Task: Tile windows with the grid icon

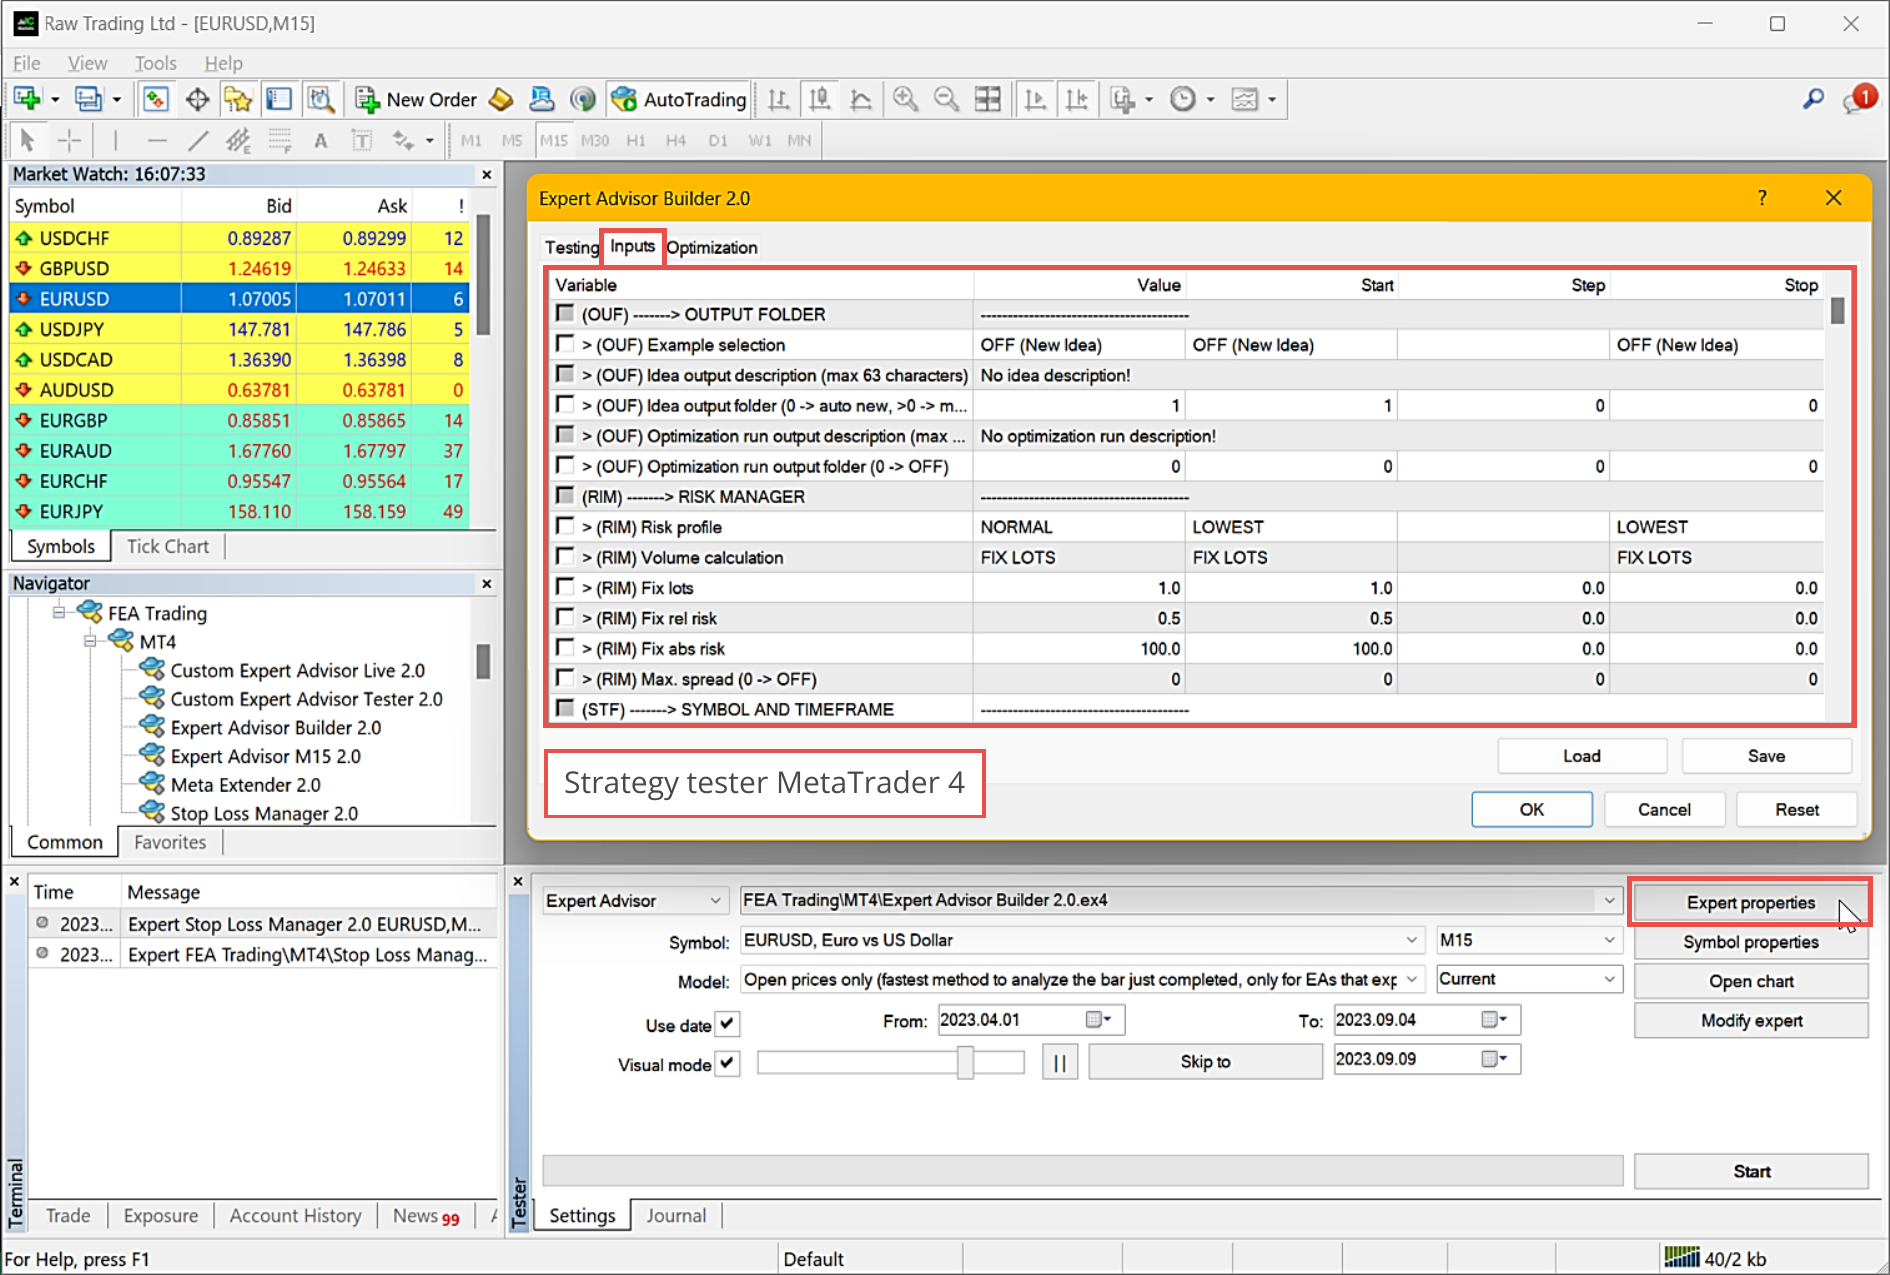Action: click(x=987, y=99)
